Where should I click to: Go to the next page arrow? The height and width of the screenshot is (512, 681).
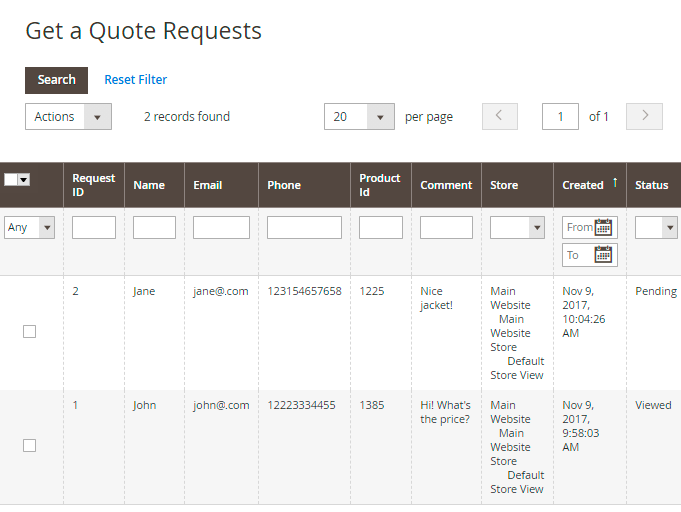pos(644,116)
